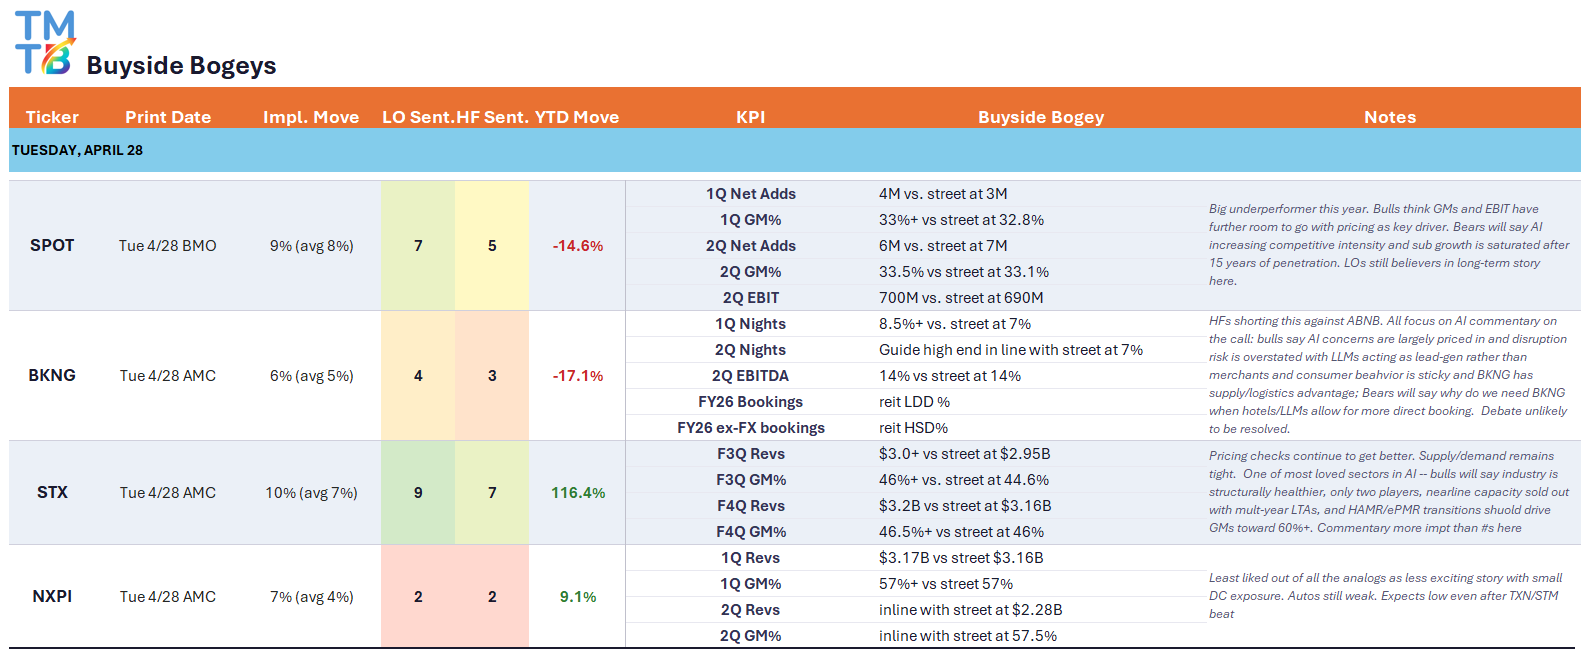Click the NXPI ticker cell
This screenshot has width=1581, height=654.
click(x=52, y=596)
